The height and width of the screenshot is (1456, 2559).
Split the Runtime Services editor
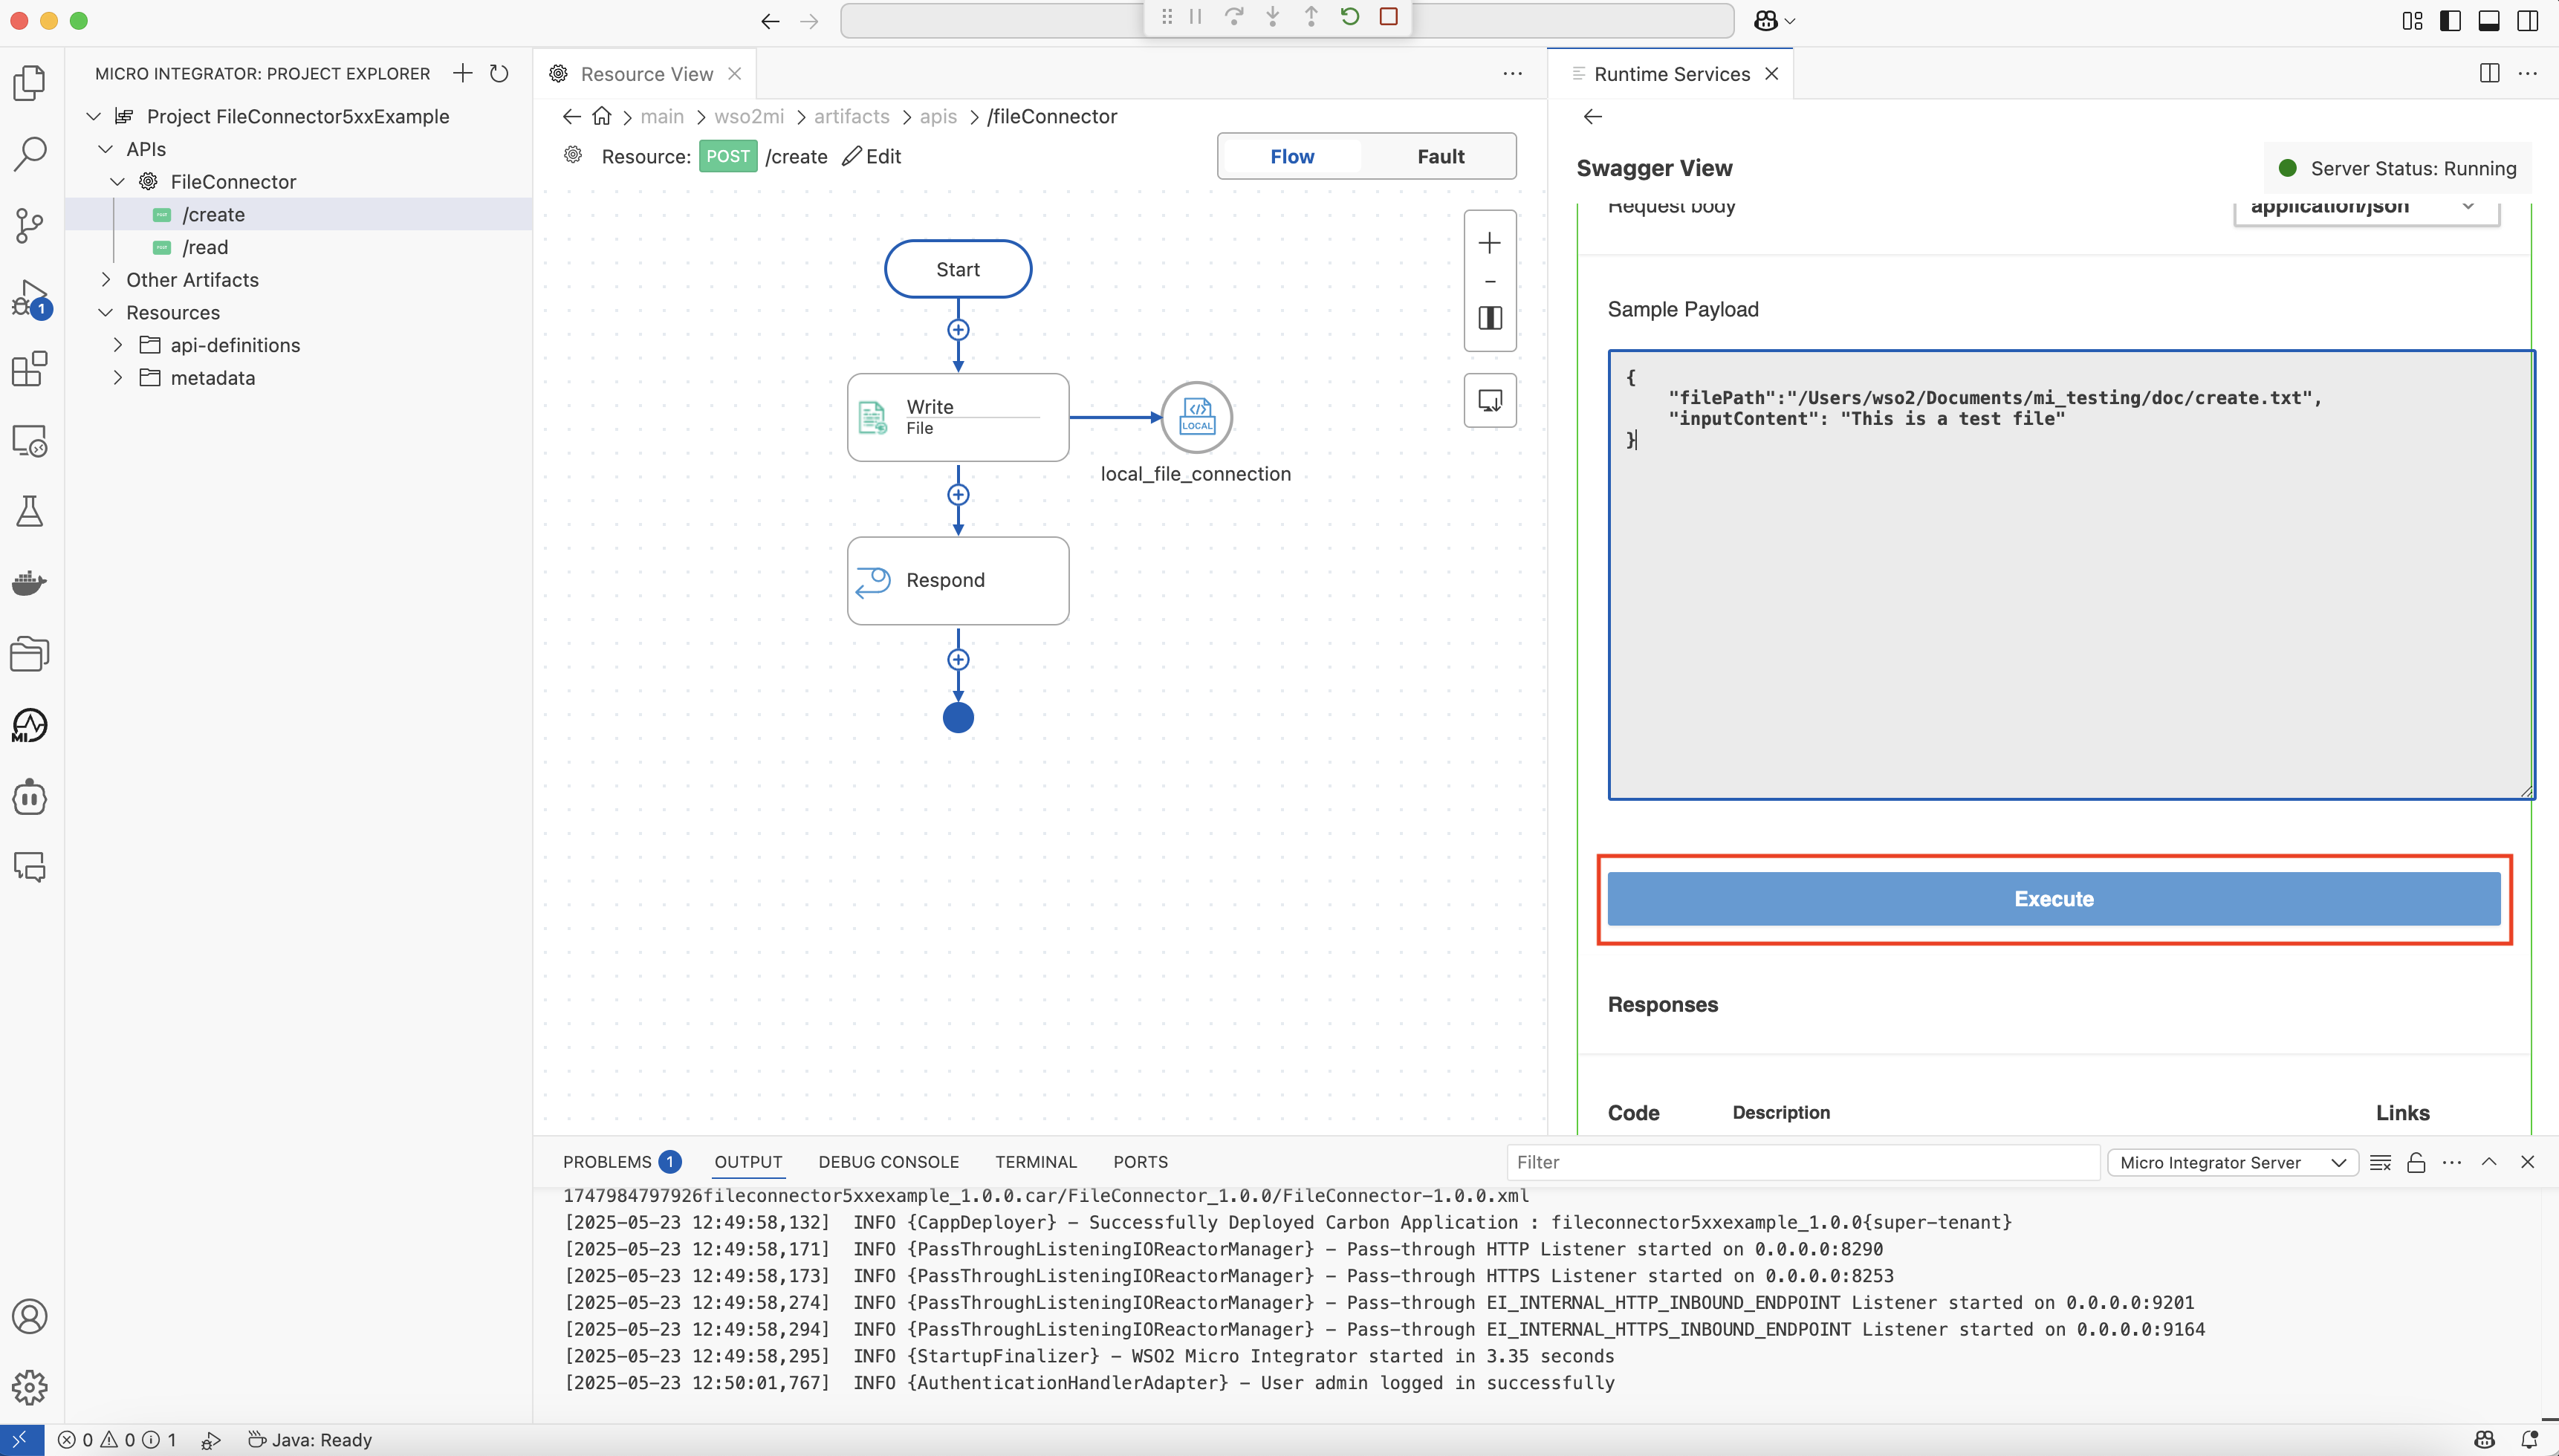point(2489,73)
